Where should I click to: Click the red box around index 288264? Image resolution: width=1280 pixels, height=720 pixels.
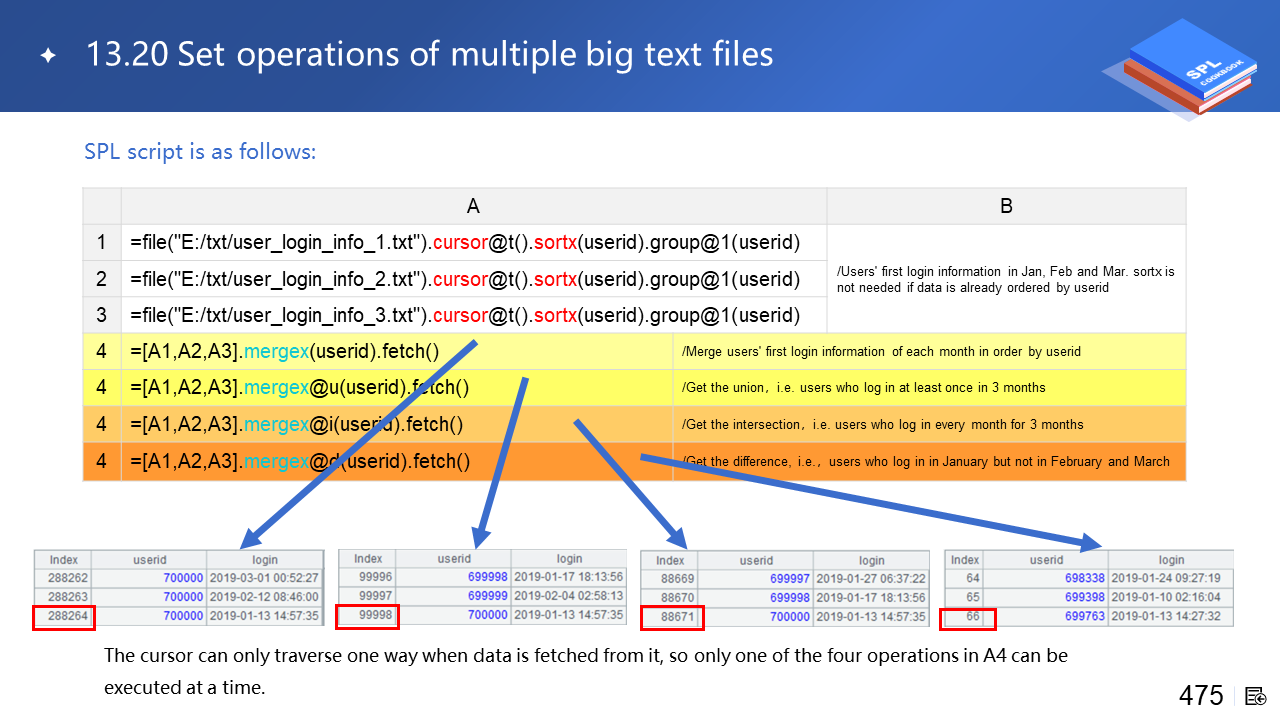(64, 617)
